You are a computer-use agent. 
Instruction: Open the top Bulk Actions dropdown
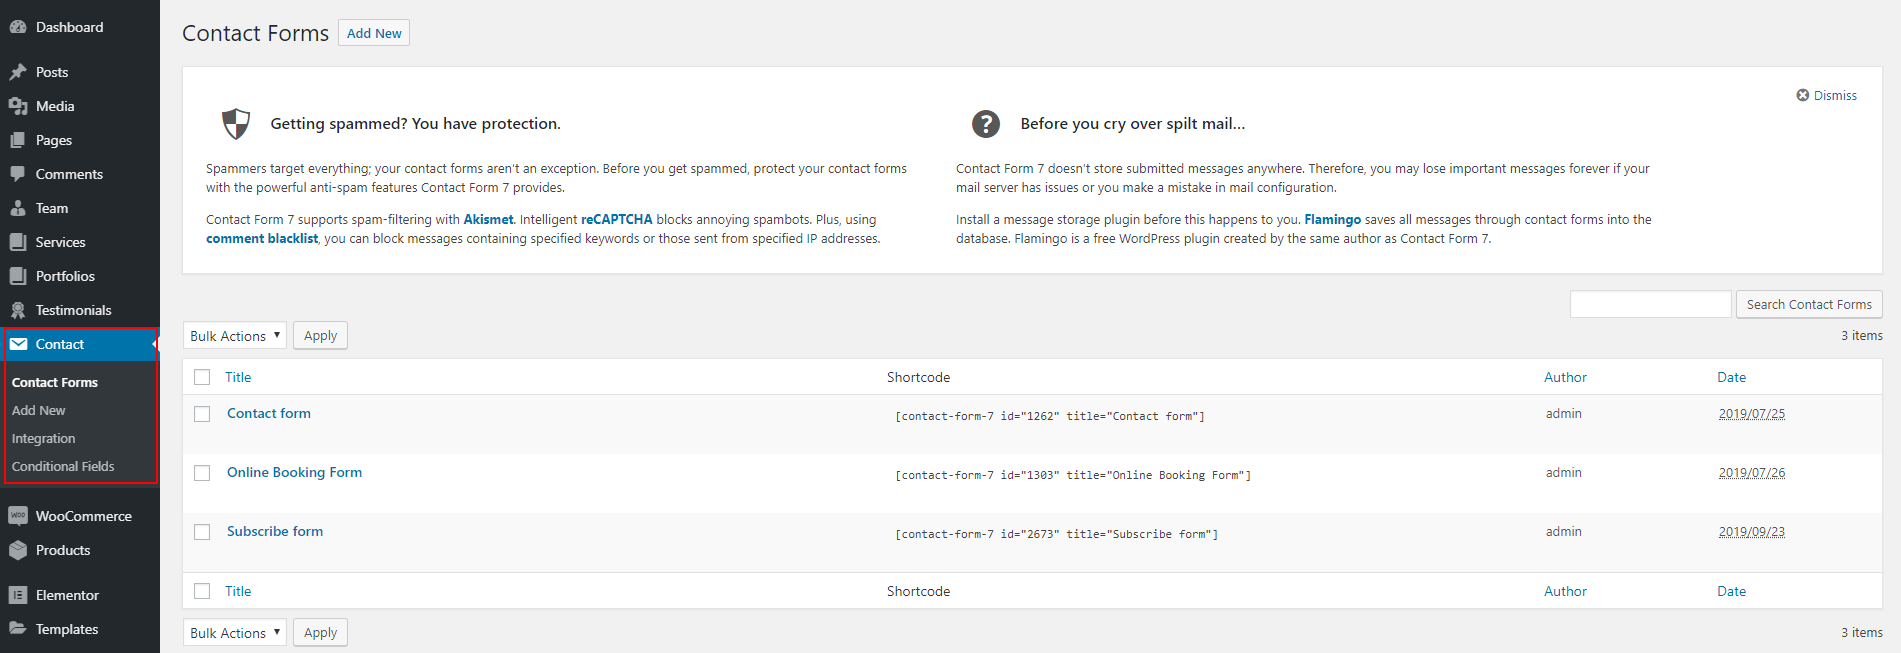(235, 336)
